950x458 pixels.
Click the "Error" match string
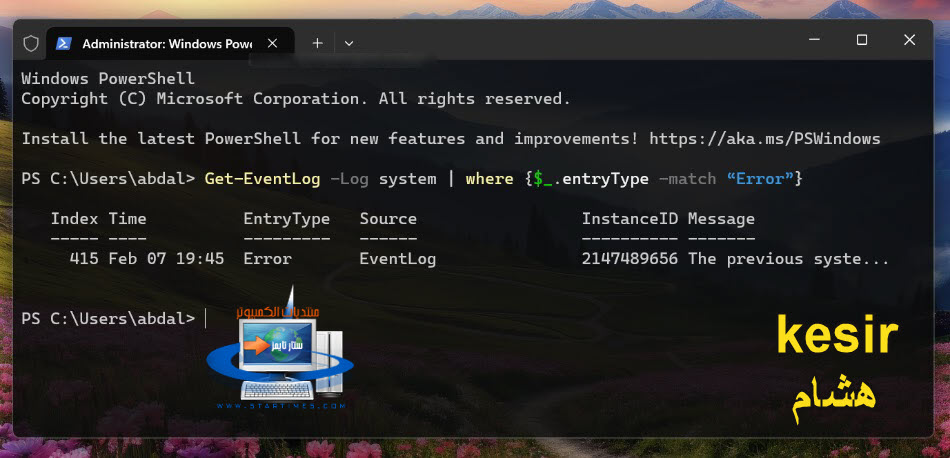pyautogui.click(x=760, y=179)
